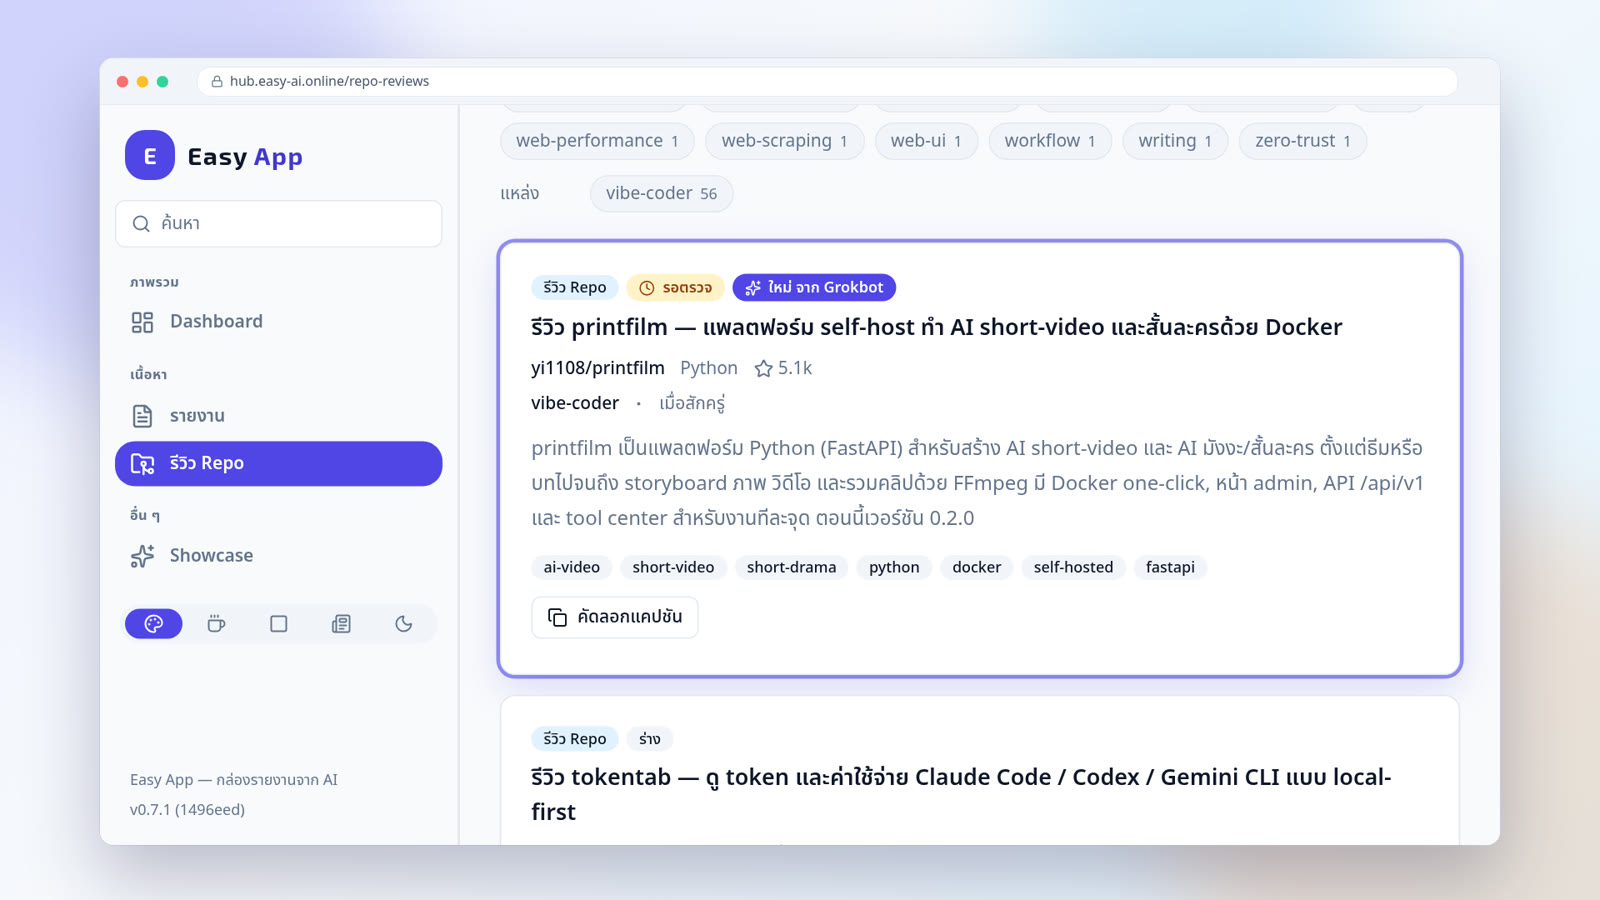Image resolution: width=1600 pixels, height=900 pixels.
Task: Toggle the zero-trust tag filter
Action: pyautogui.click(x=1303, y=141)
